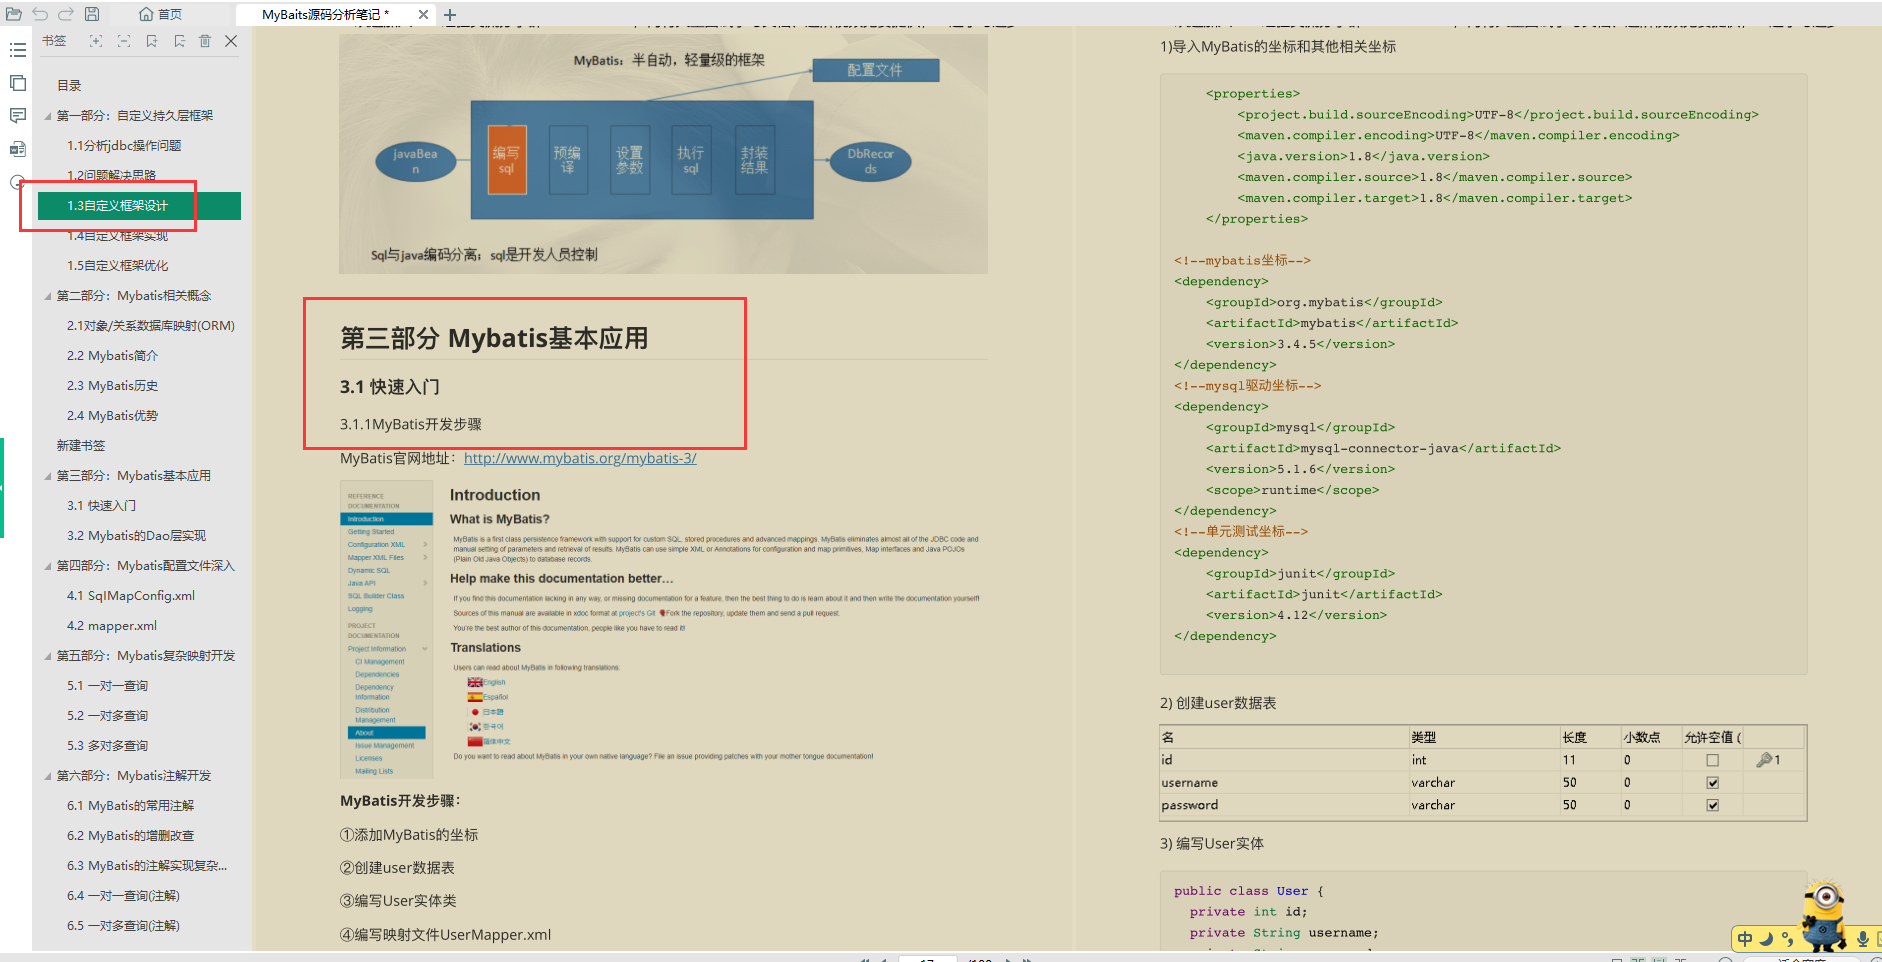This screenshot has width=1882, height=962.
Task: Jump to bookmark 5.1 一对一查询
Action: 107,686
